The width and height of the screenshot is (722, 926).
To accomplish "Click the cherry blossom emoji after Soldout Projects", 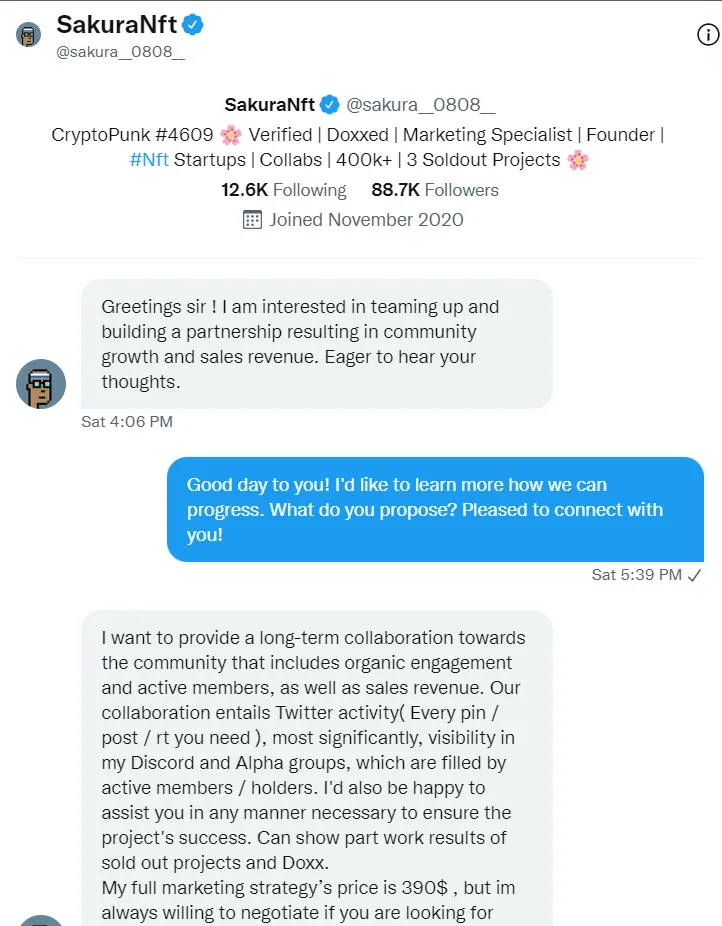I will point(578,160).
